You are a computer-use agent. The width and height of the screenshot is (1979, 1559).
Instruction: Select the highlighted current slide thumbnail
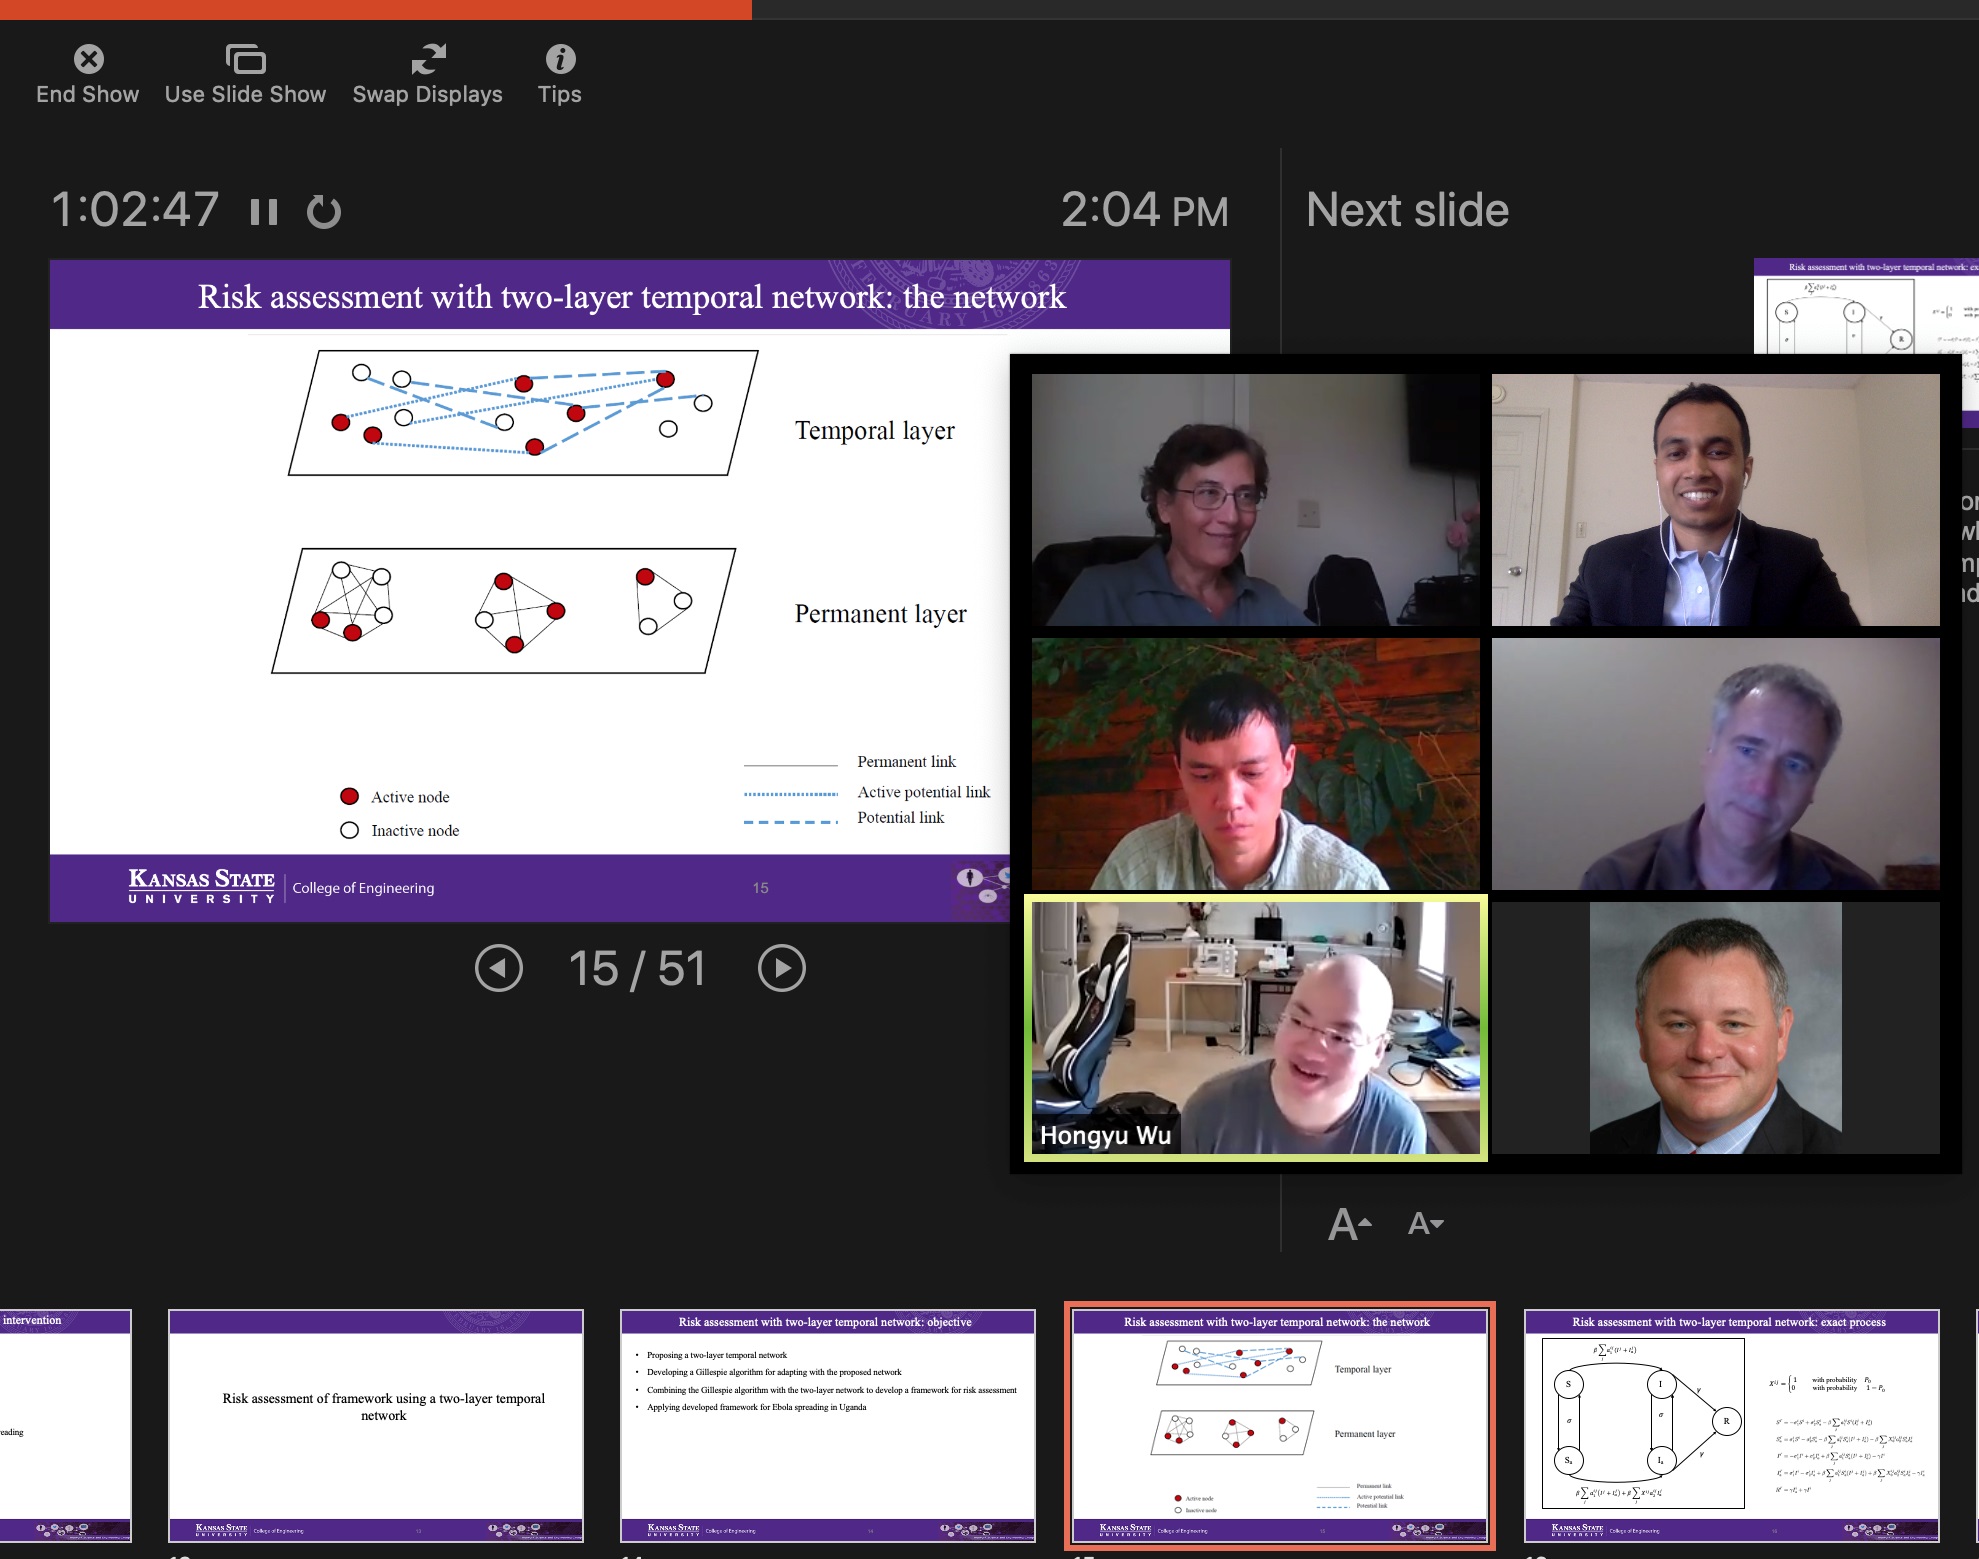pos(1279,1425)
